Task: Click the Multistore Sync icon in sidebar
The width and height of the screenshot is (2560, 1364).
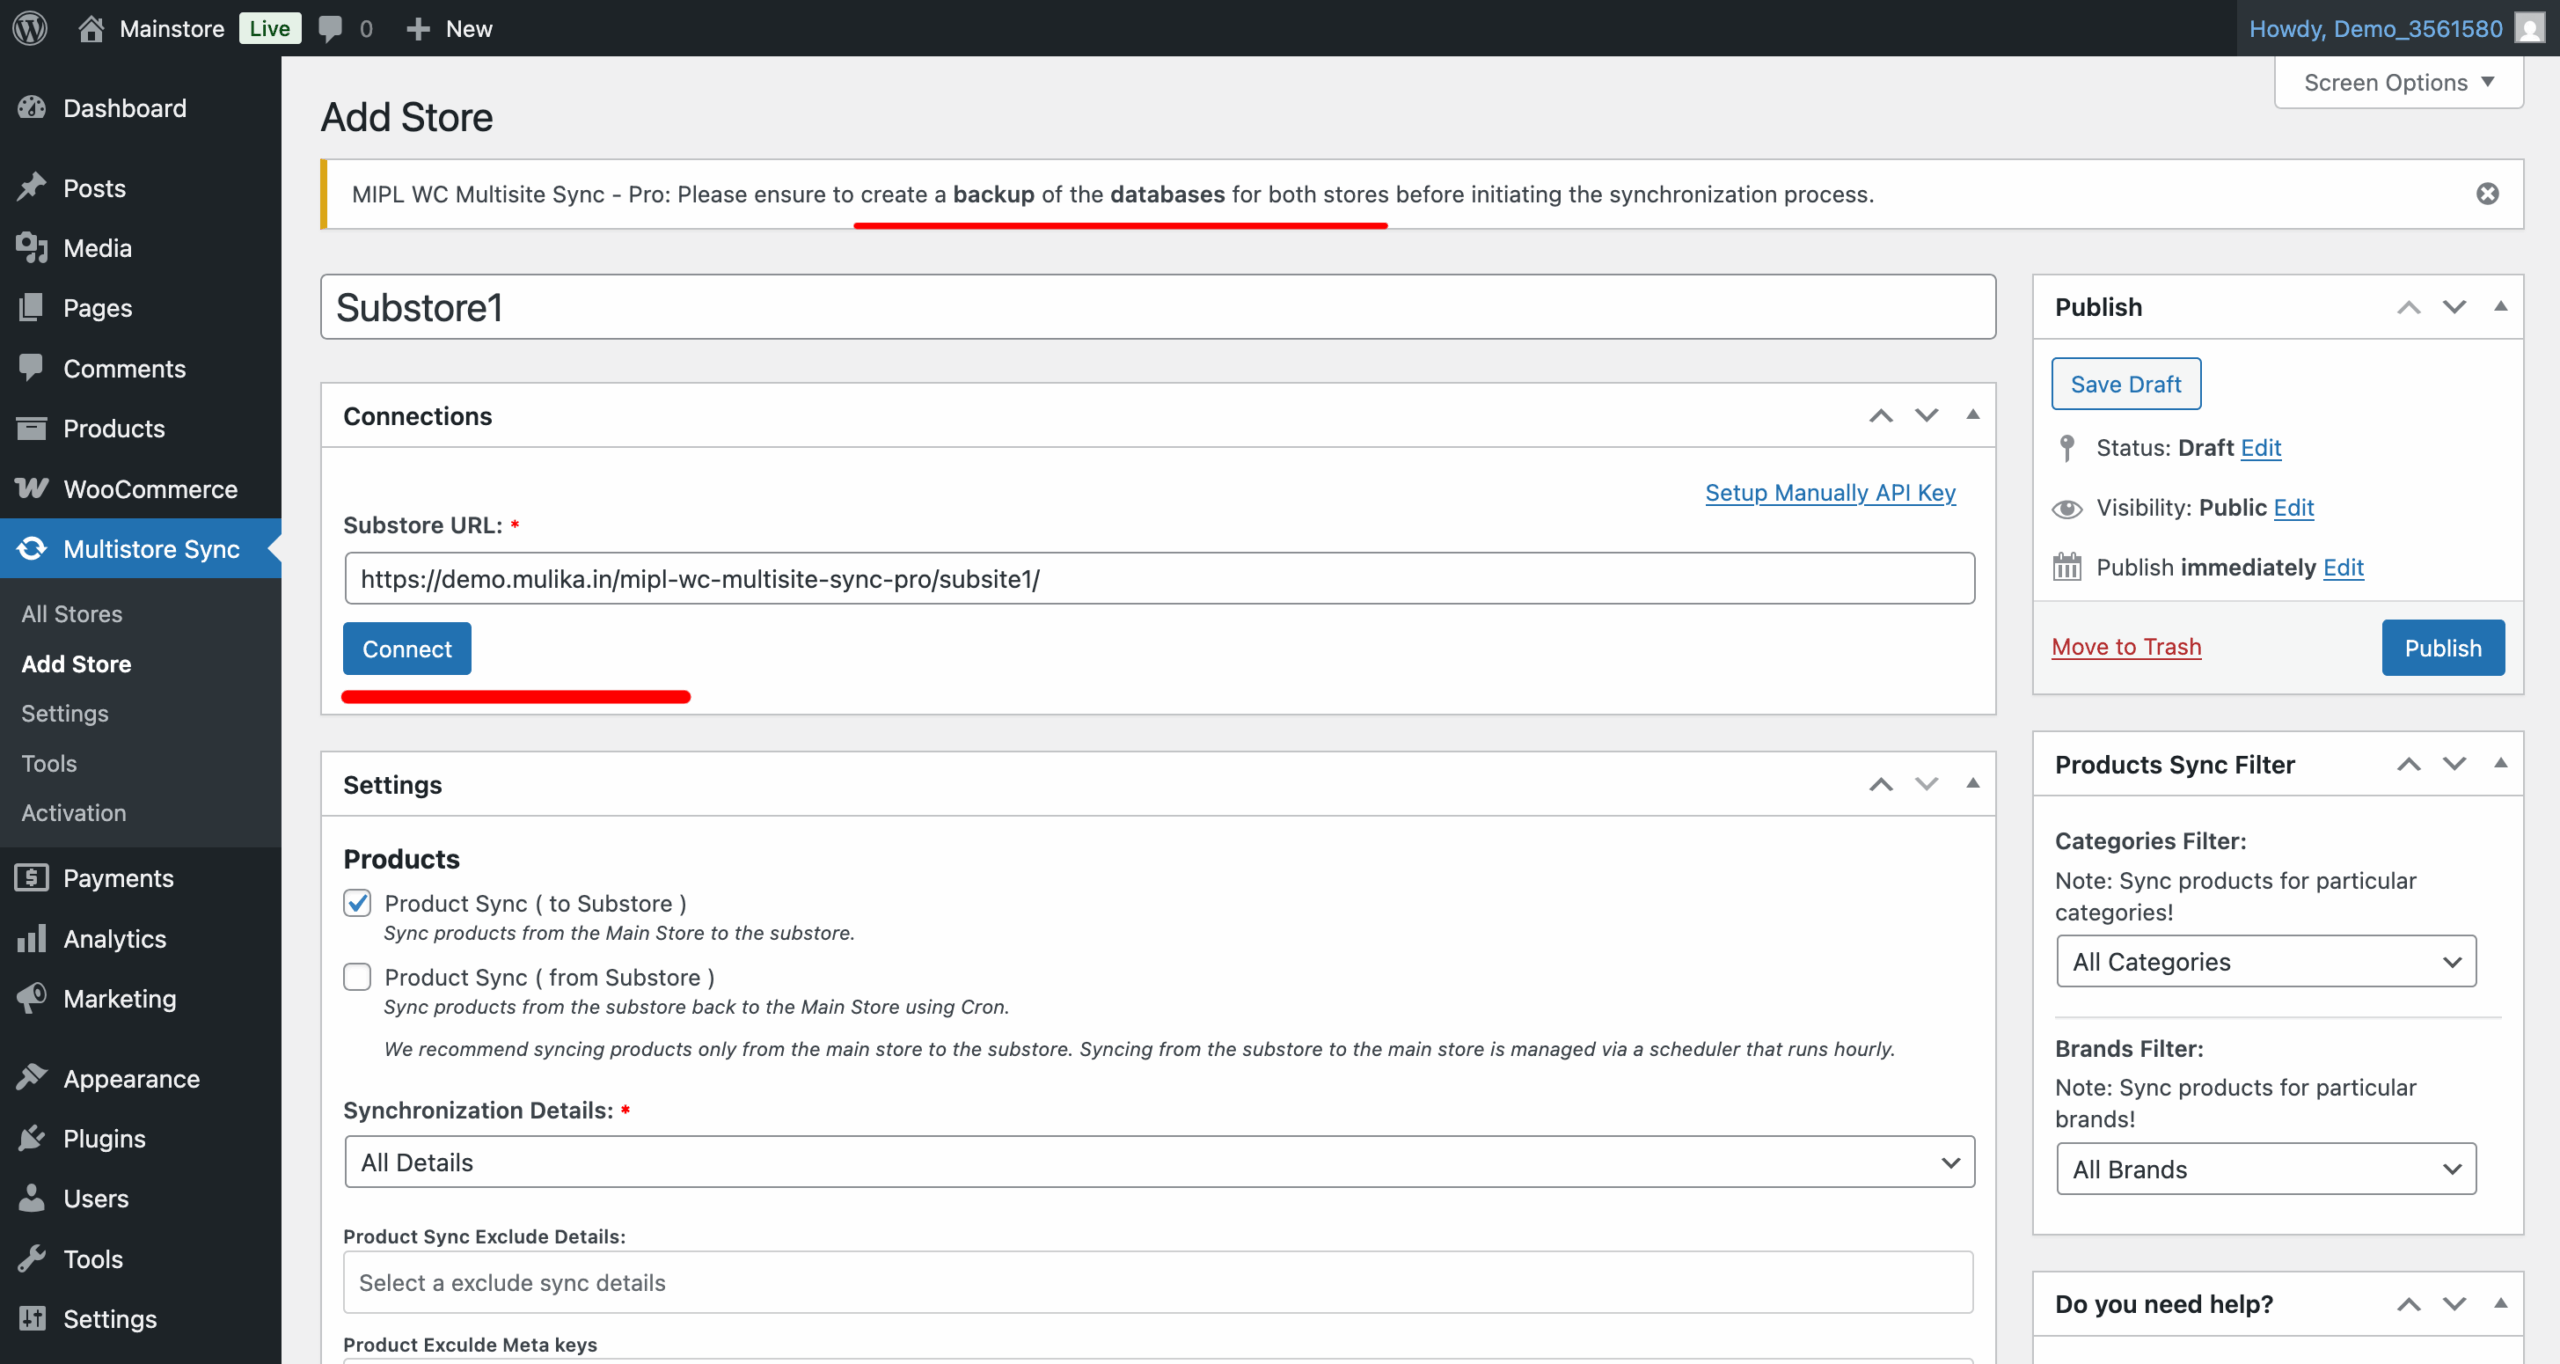Action: pyautogui.click(x=32, y=548)
